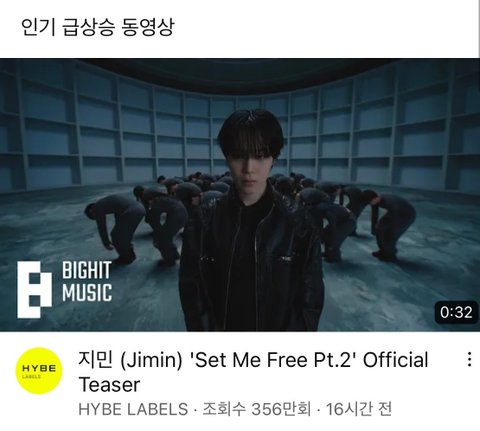Select the '인기 급상승 동영상' section header
The height and width of the screenshot is (431, 480).
pyautogui.click(x=97, y=27)
